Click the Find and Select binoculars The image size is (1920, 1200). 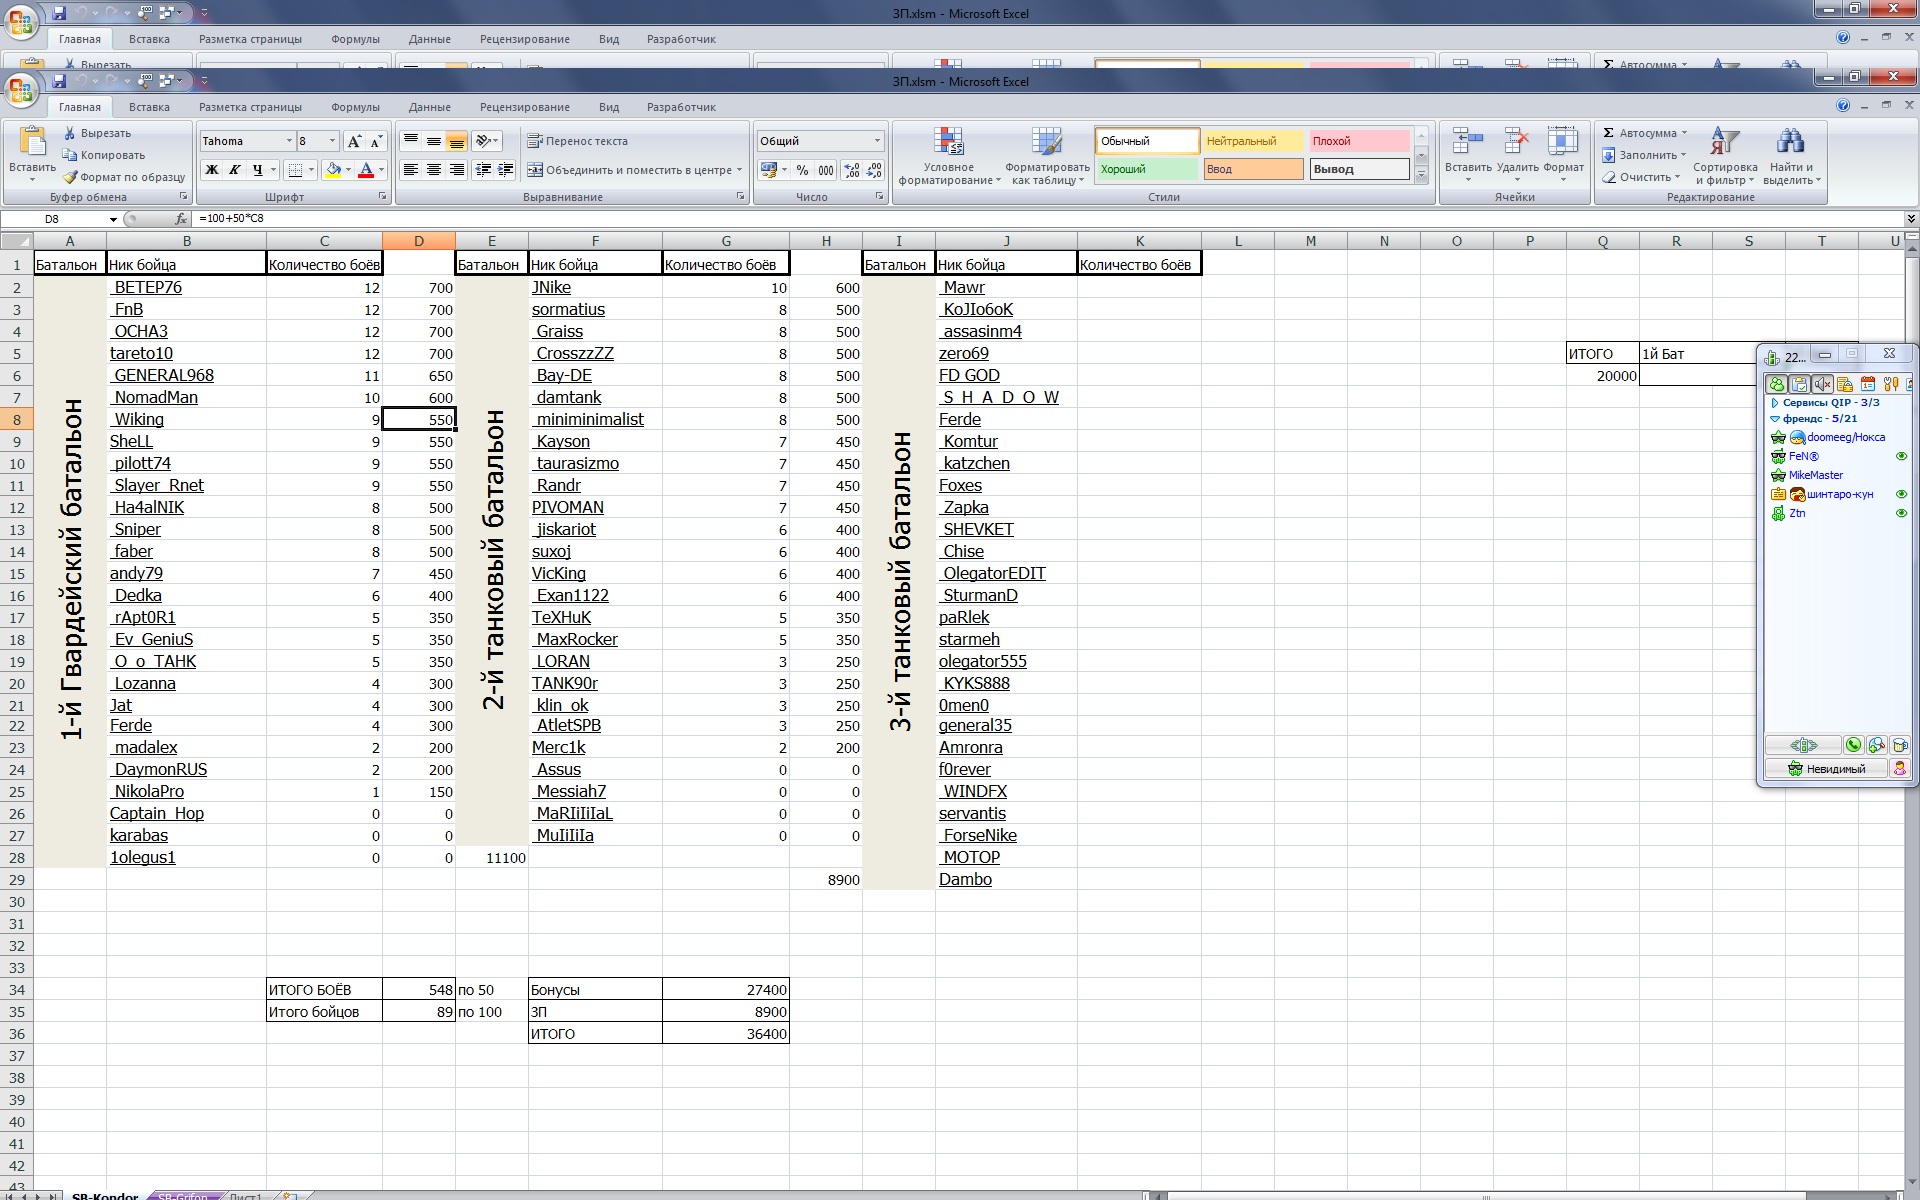tap(1790, 143)
